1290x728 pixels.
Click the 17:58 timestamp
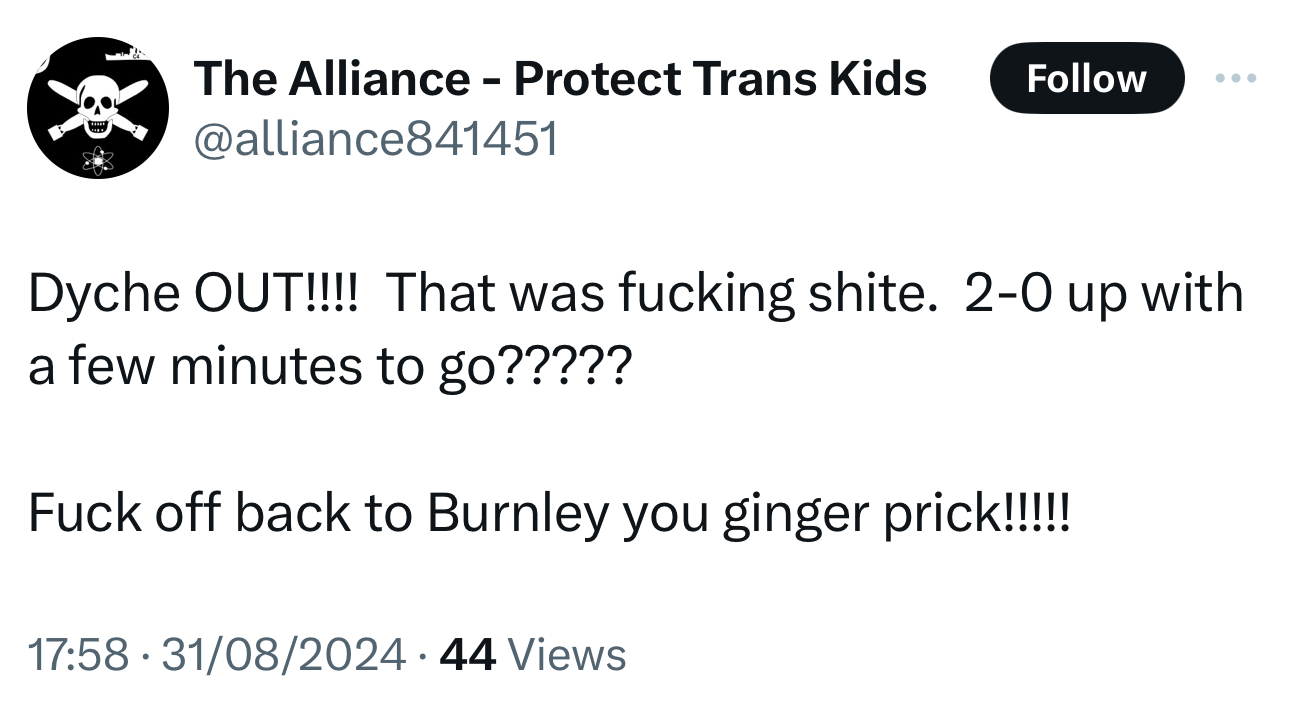point(78,655)
